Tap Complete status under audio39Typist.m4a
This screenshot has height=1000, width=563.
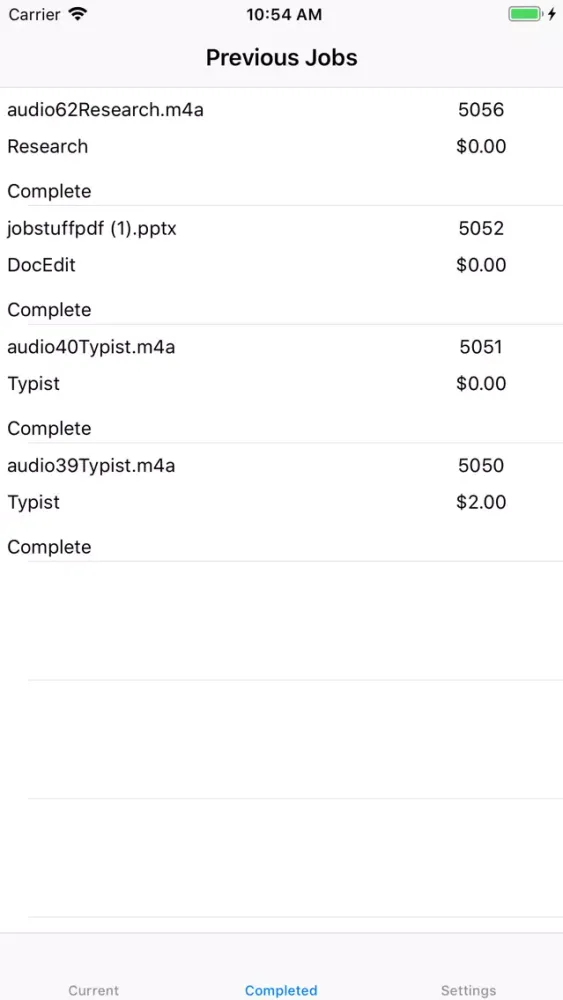pyautogui.click(x=49, y=547)
